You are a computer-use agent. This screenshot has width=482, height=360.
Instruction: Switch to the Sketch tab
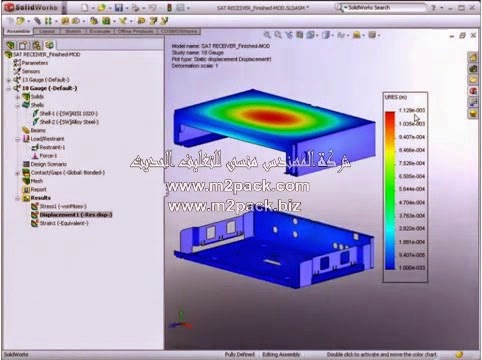[x=73, y=31]
